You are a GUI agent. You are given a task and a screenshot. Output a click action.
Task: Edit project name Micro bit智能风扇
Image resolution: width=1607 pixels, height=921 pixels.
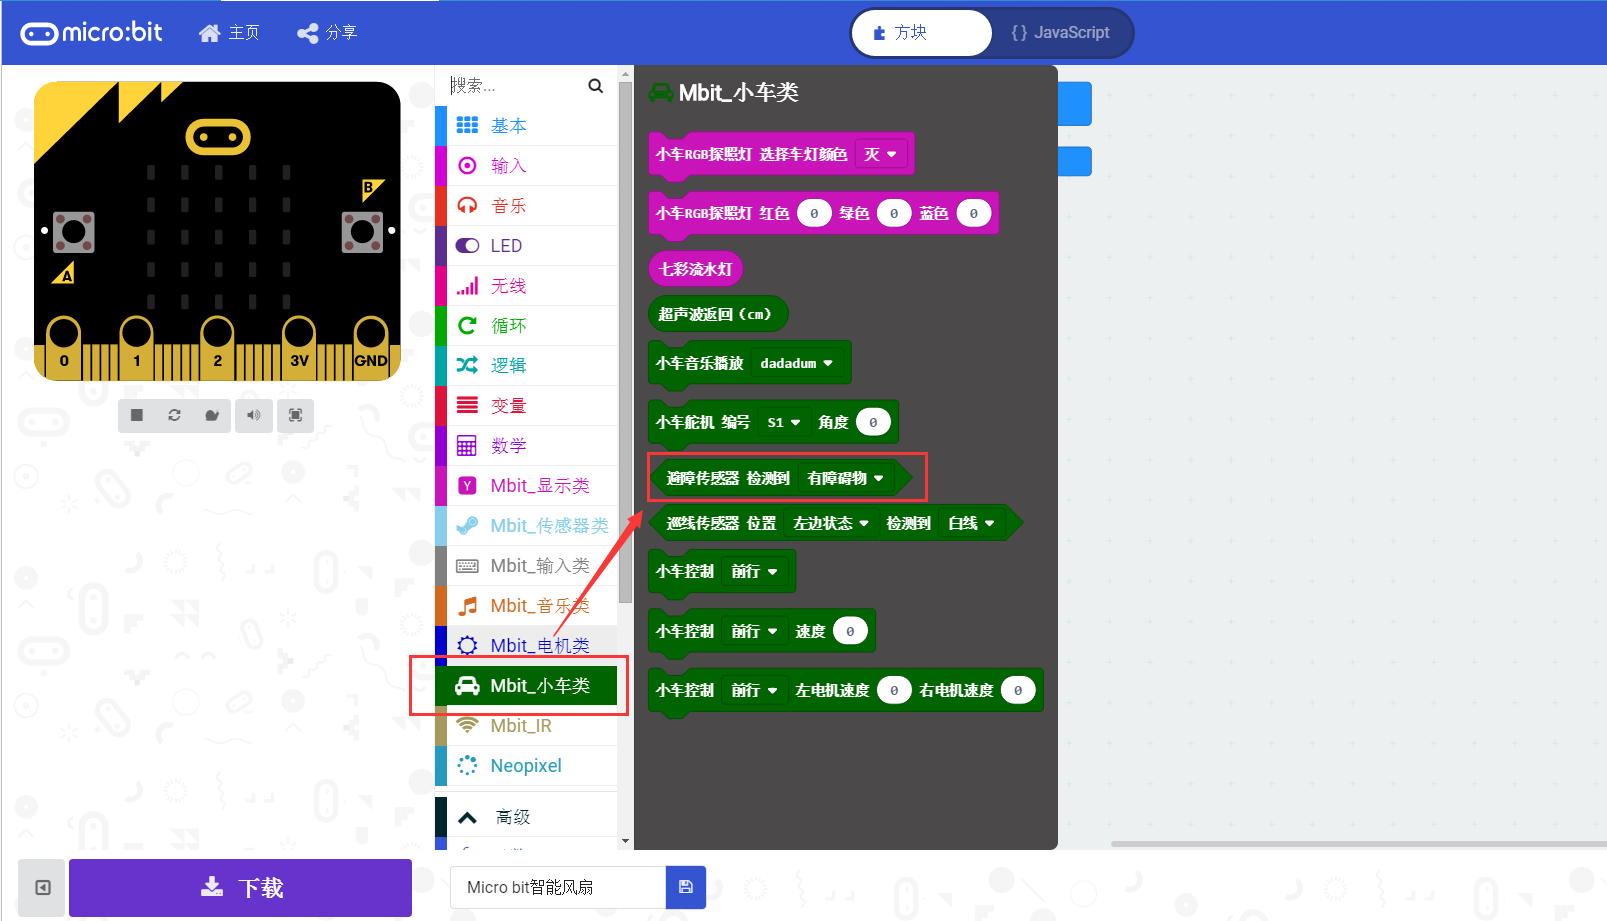tap(557, 888)
